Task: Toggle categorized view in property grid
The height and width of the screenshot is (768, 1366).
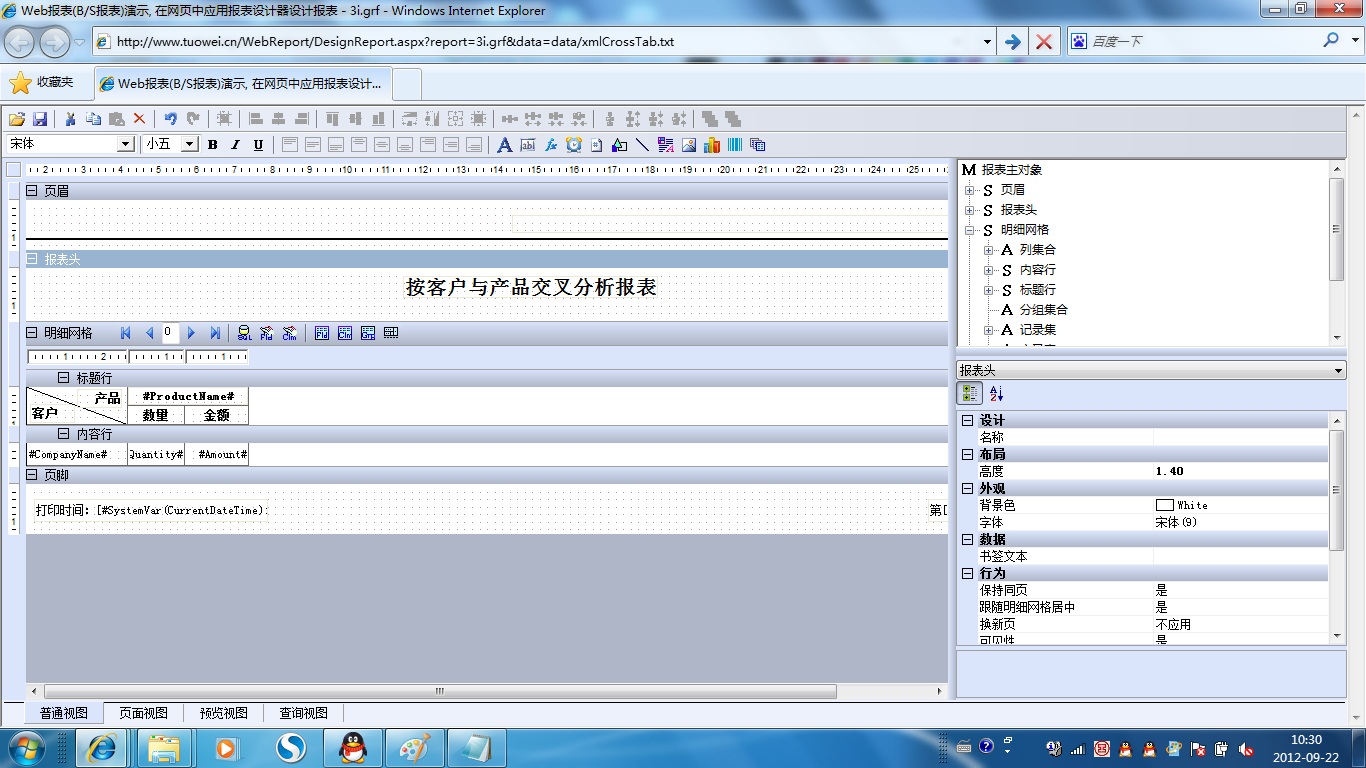Action: pyautogui.click(x=970, y=394)
